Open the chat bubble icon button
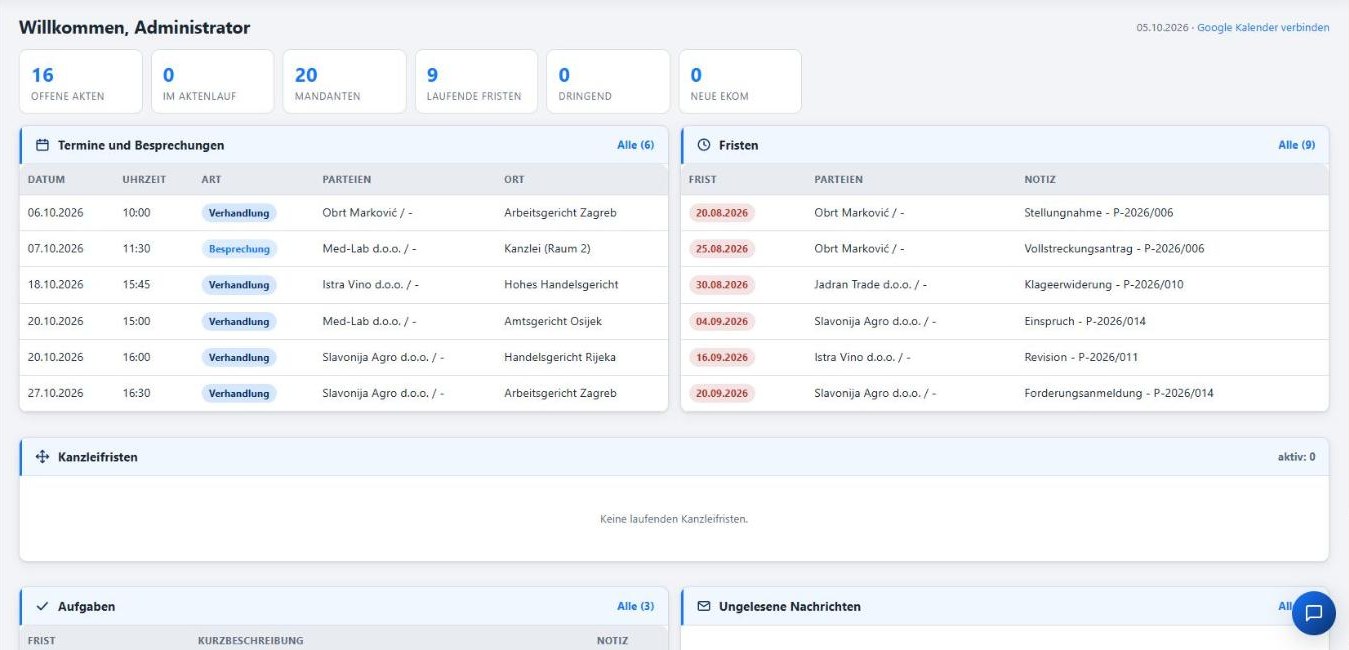The height and width of the screenshot is (650, 1349). [1313, 613]
